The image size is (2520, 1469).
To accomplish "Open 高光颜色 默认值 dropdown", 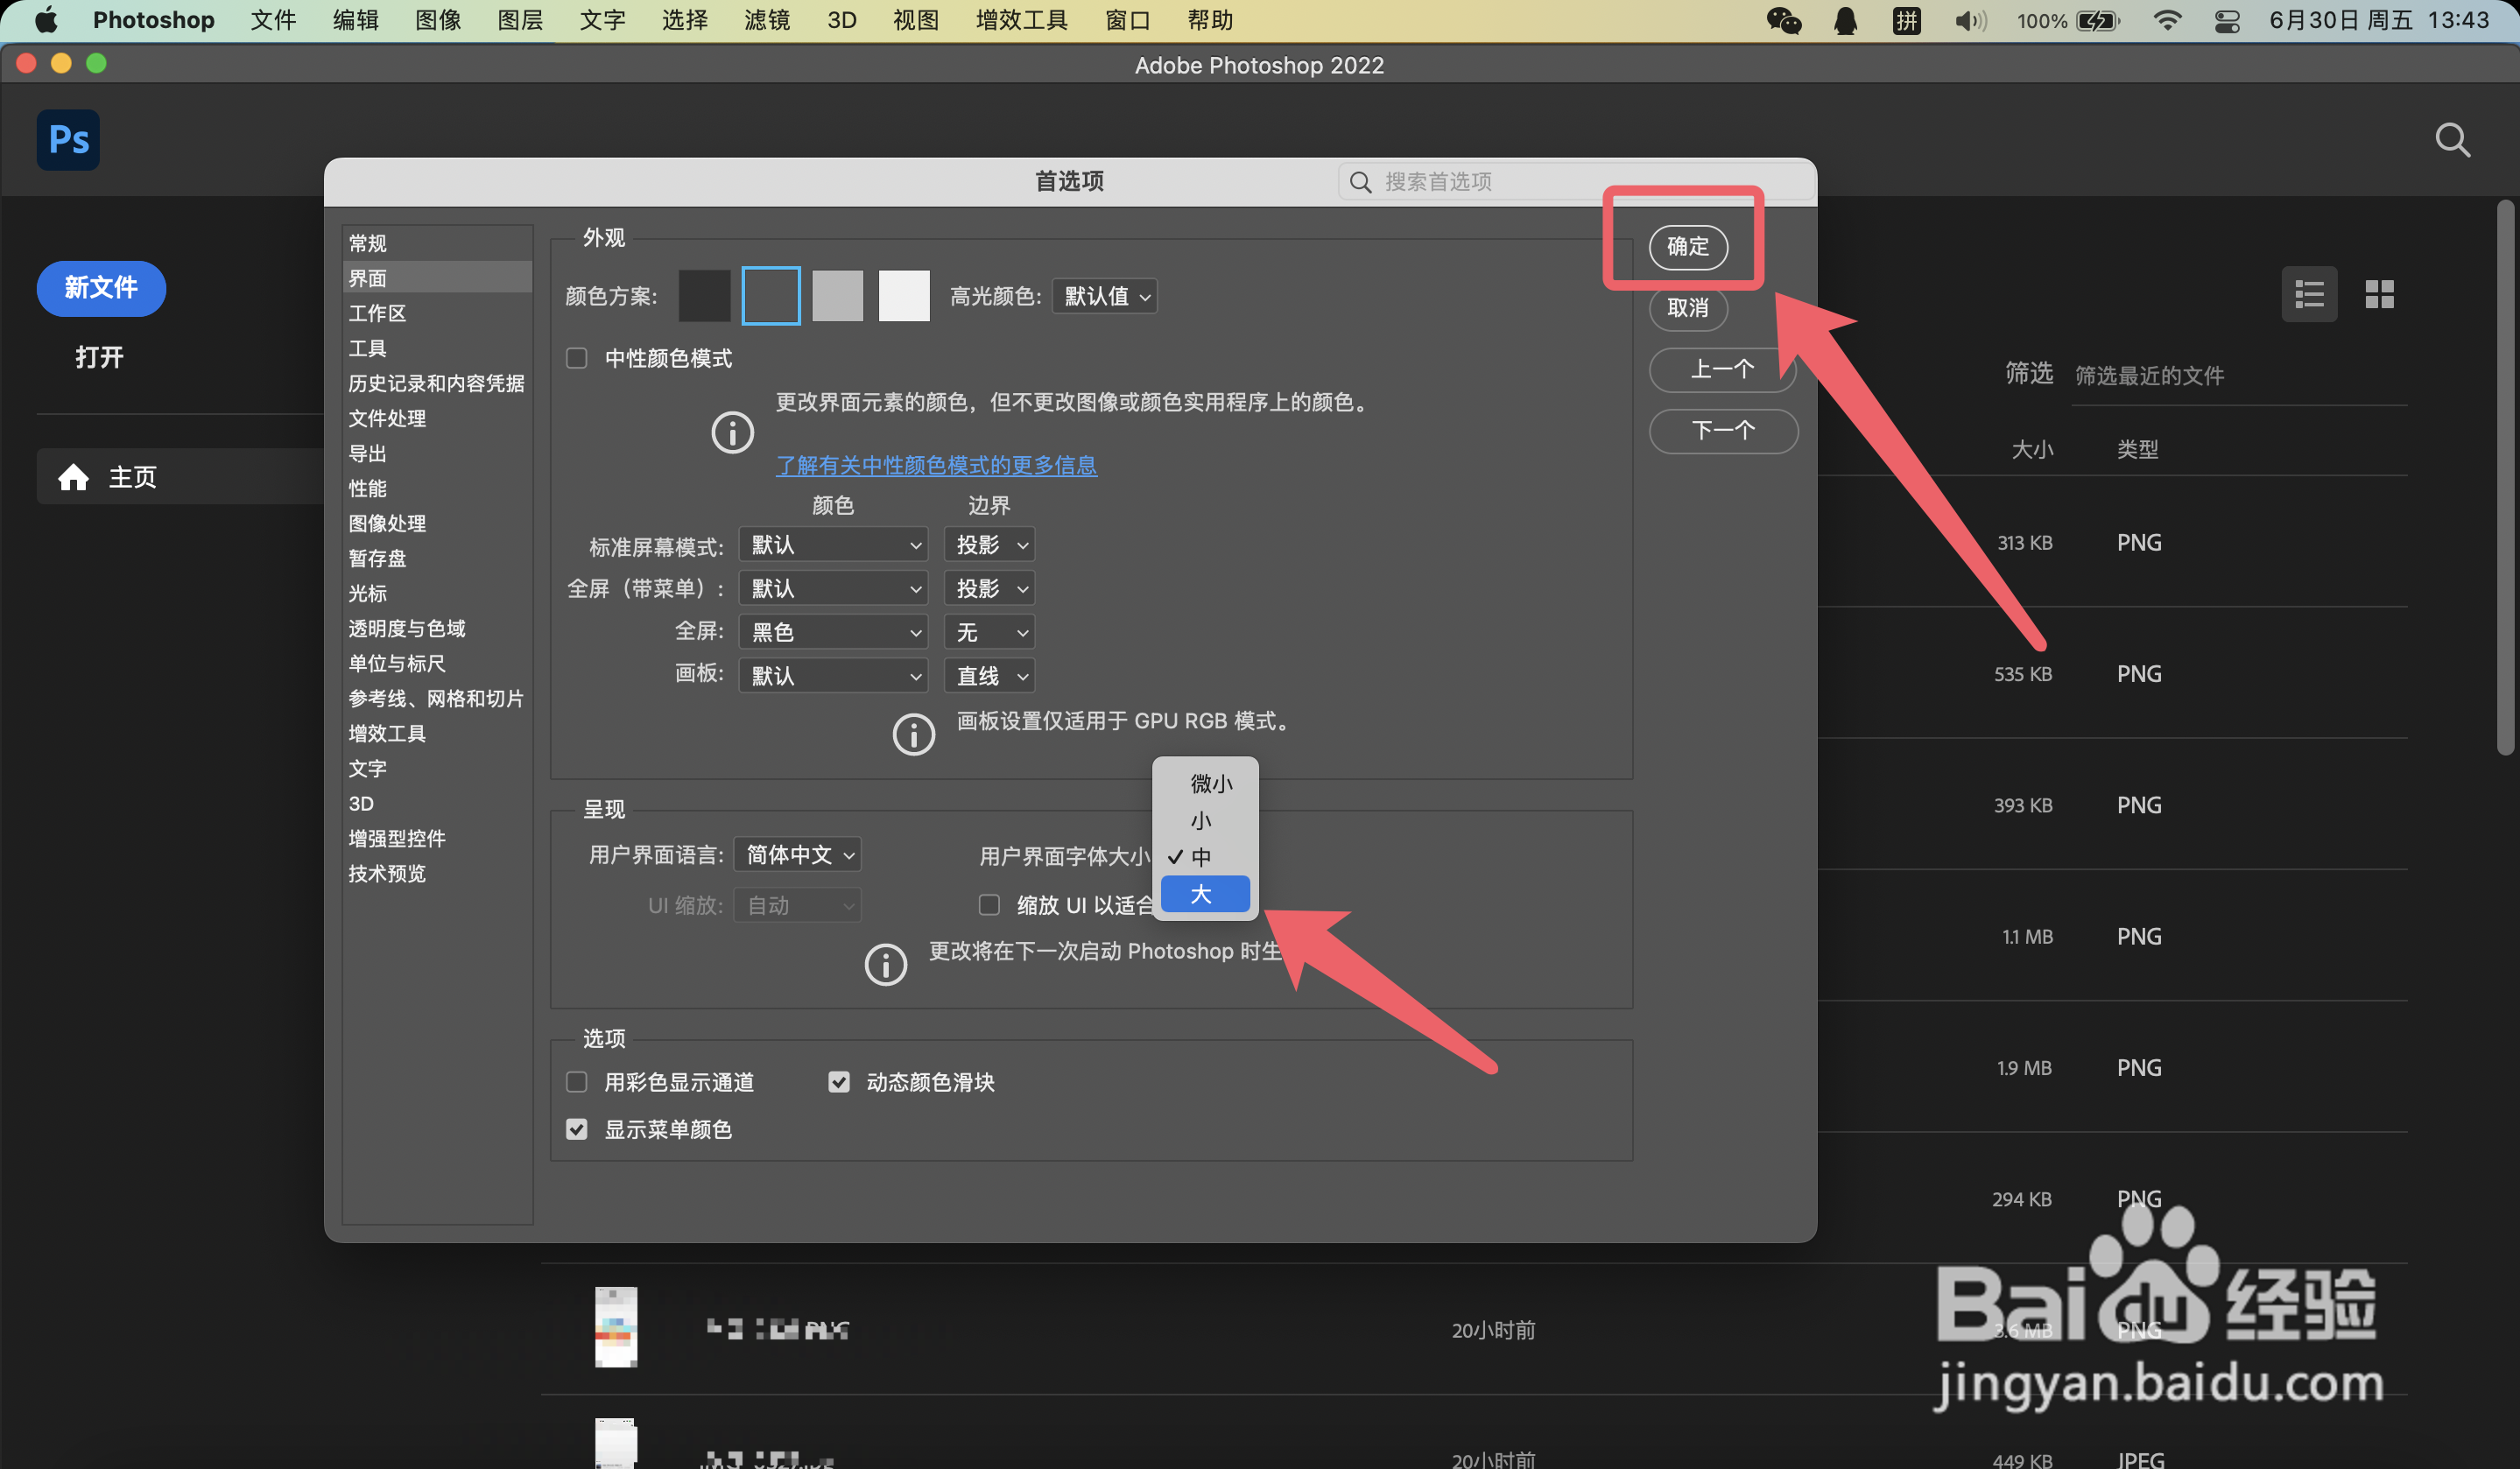I will (x=1105, y=296).
